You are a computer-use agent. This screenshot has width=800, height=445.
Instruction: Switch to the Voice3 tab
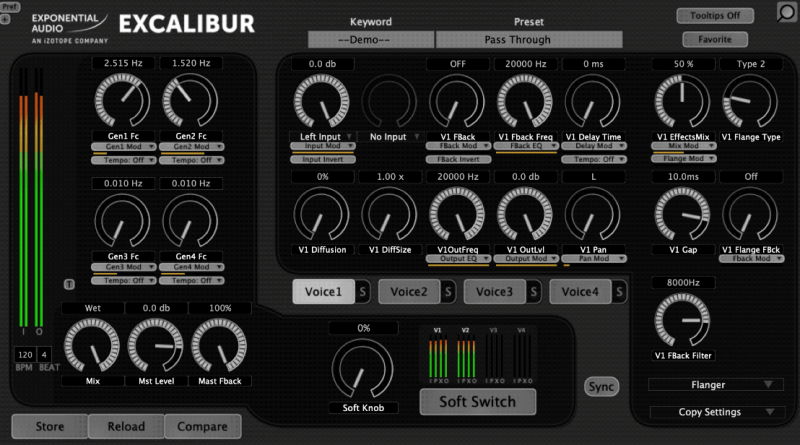tap(495, 292)
